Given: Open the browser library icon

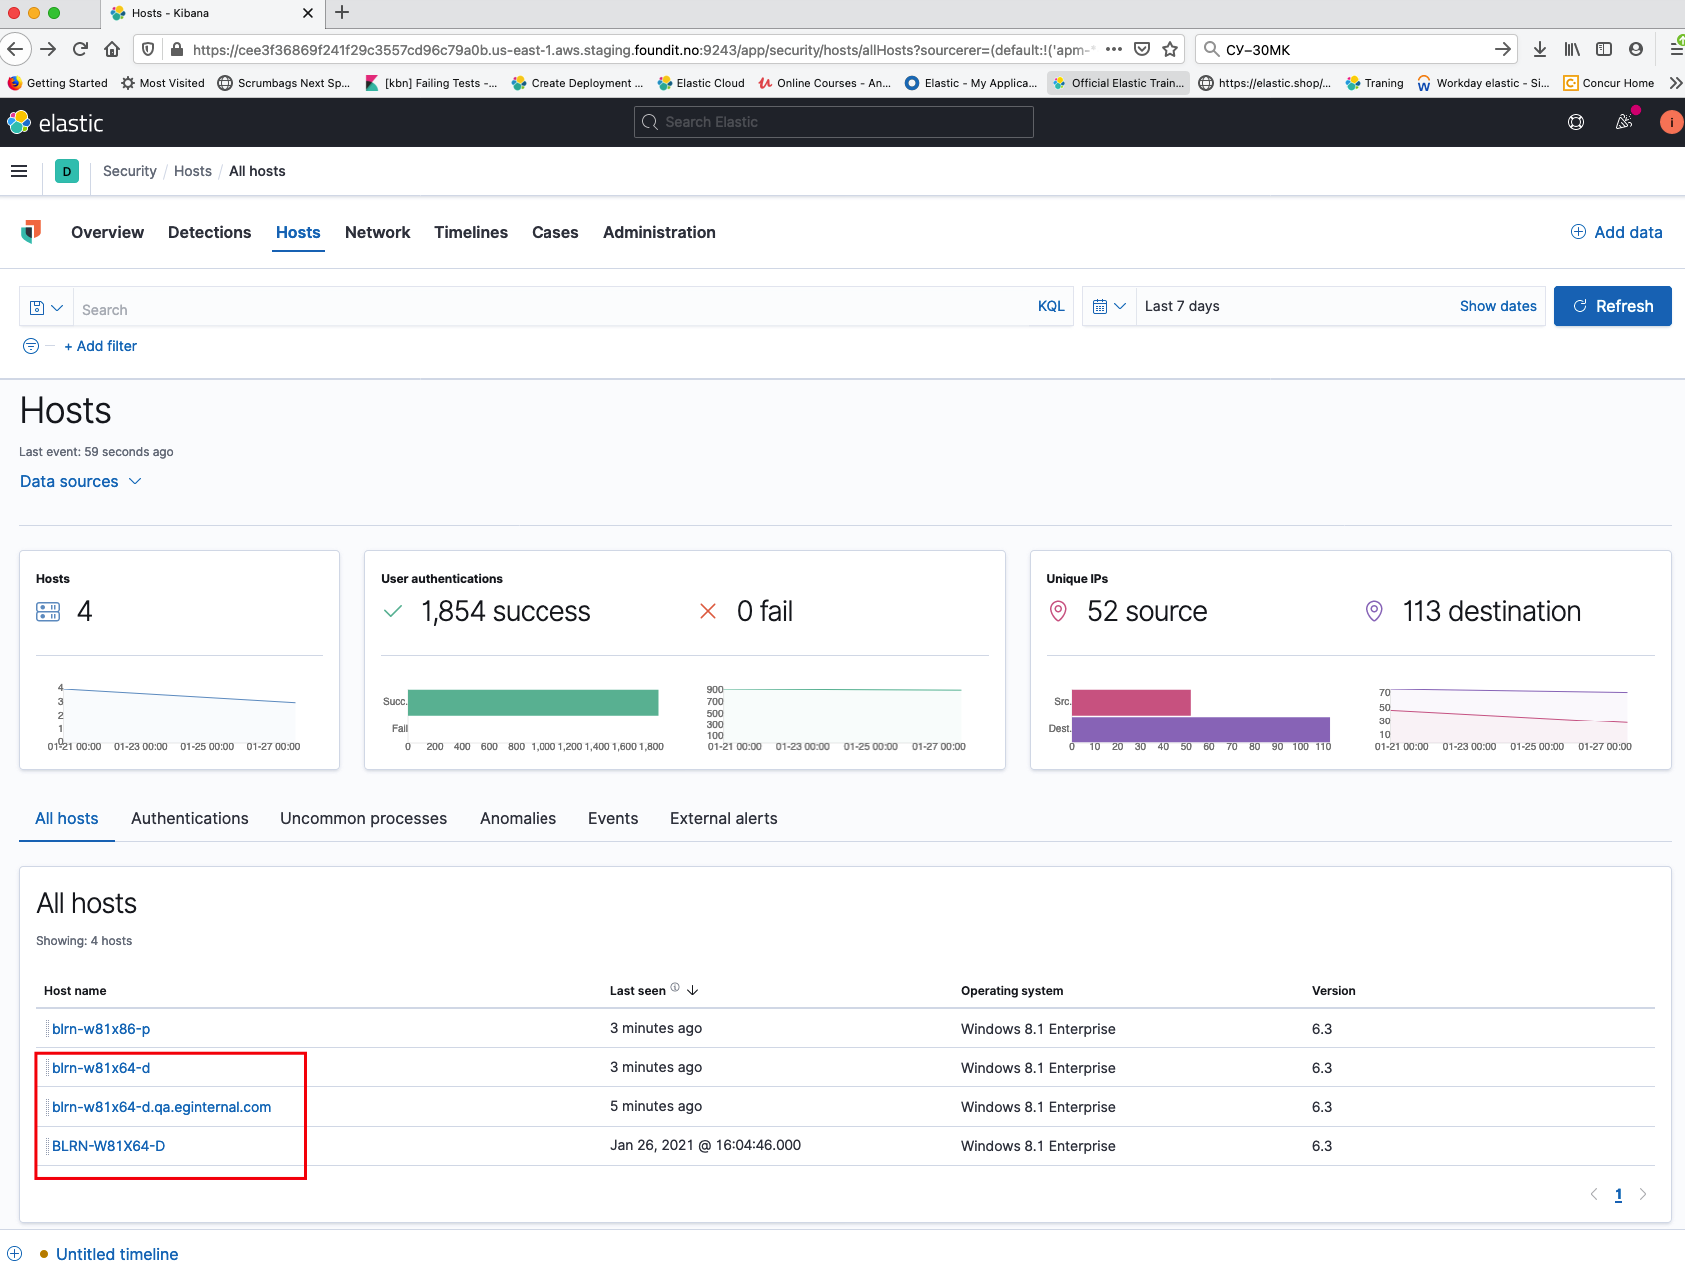Looking at the screenshot, I should tap(1572, 49).
